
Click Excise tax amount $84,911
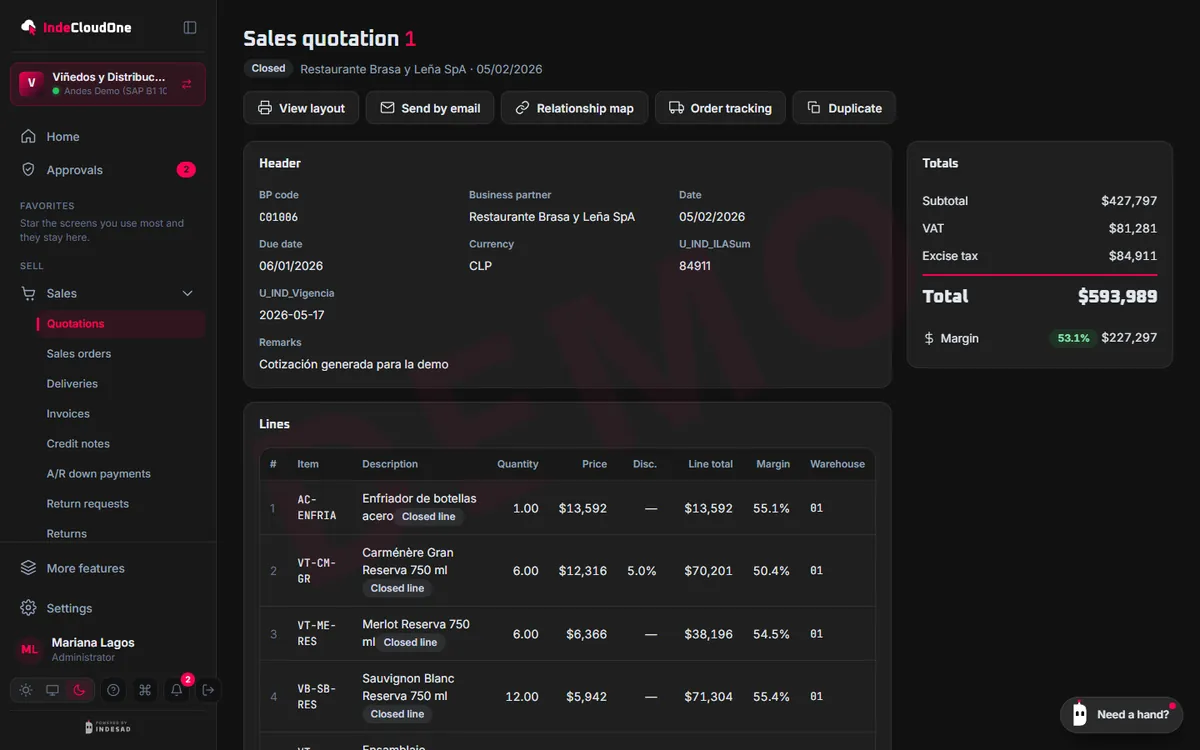click(1133, 256)
